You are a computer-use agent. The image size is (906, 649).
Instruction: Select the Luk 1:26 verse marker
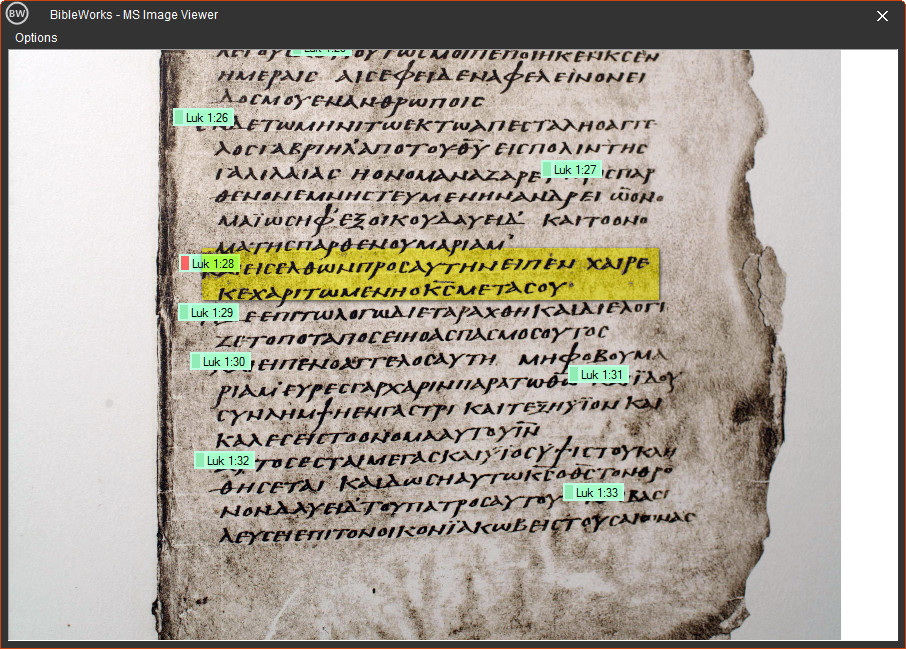(x=203, y=117)
